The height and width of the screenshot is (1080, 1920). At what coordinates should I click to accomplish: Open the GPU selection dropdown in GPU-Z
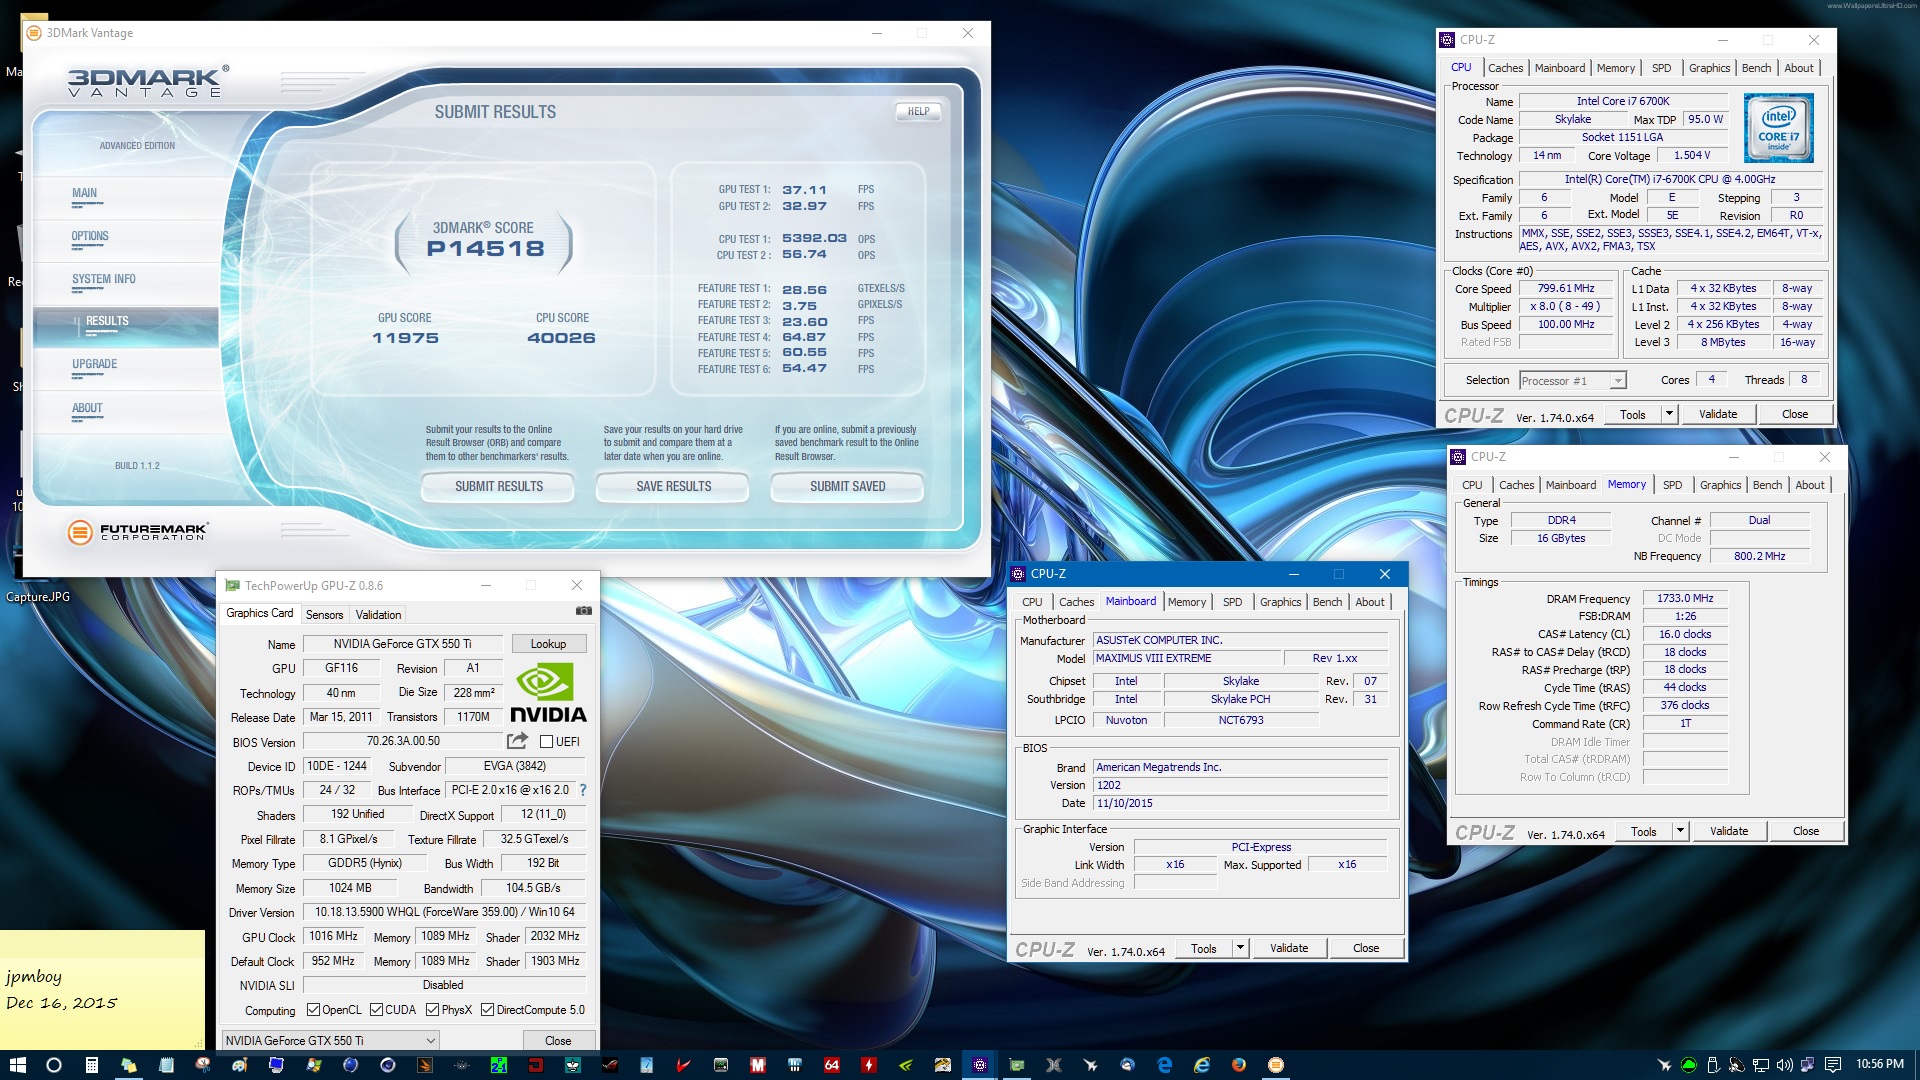coord(330,1040)
